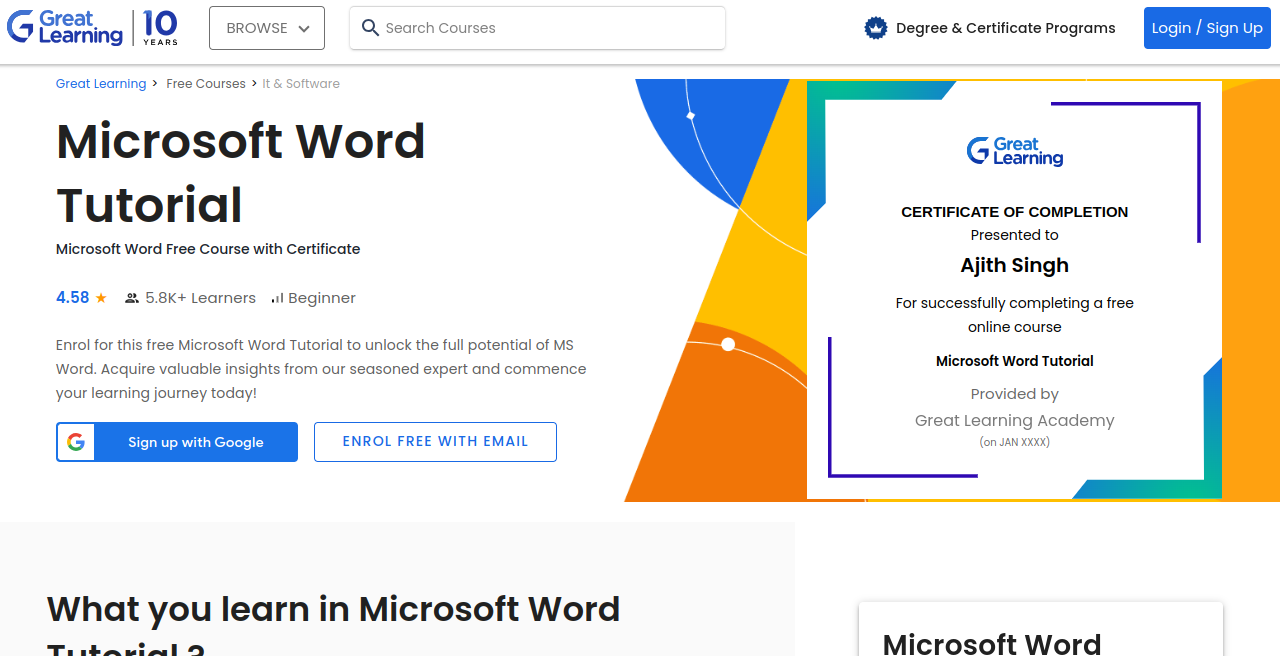
Task: Click Login / Sign Up
Action: click(1207, 28)
